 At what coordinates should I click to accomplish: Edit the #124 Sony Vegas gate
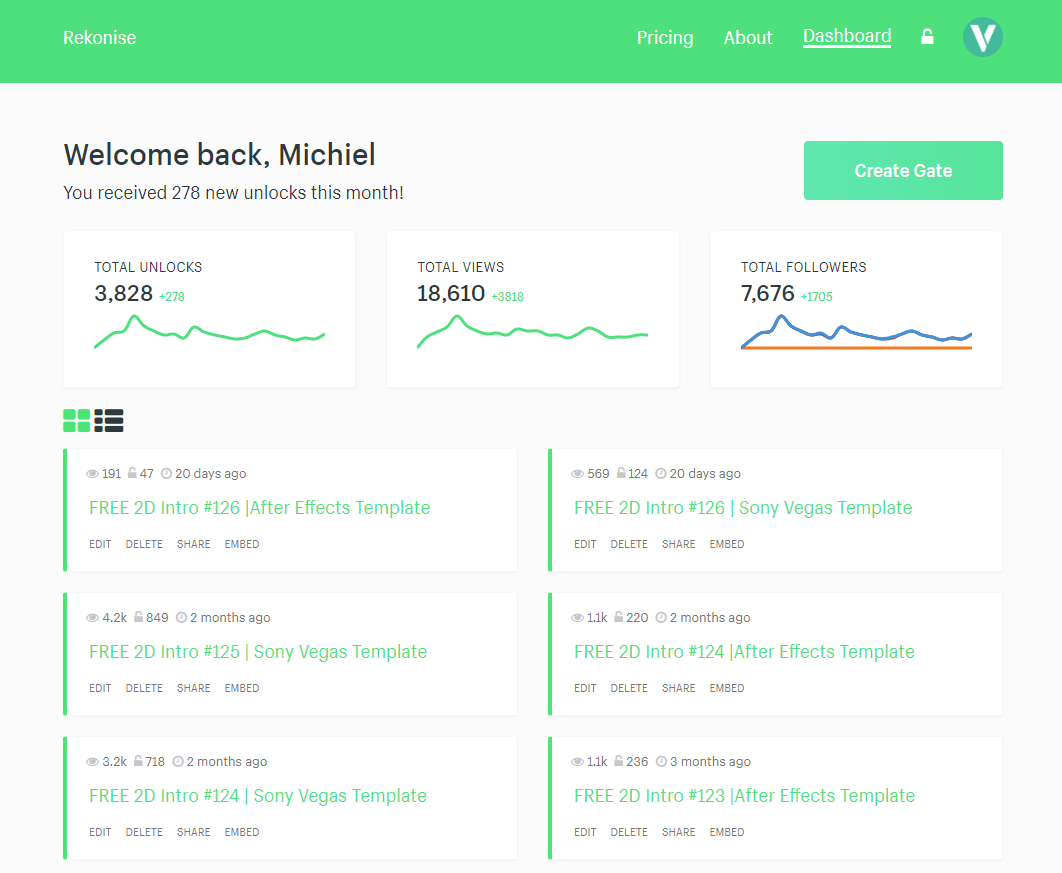(x=100, y=832)
